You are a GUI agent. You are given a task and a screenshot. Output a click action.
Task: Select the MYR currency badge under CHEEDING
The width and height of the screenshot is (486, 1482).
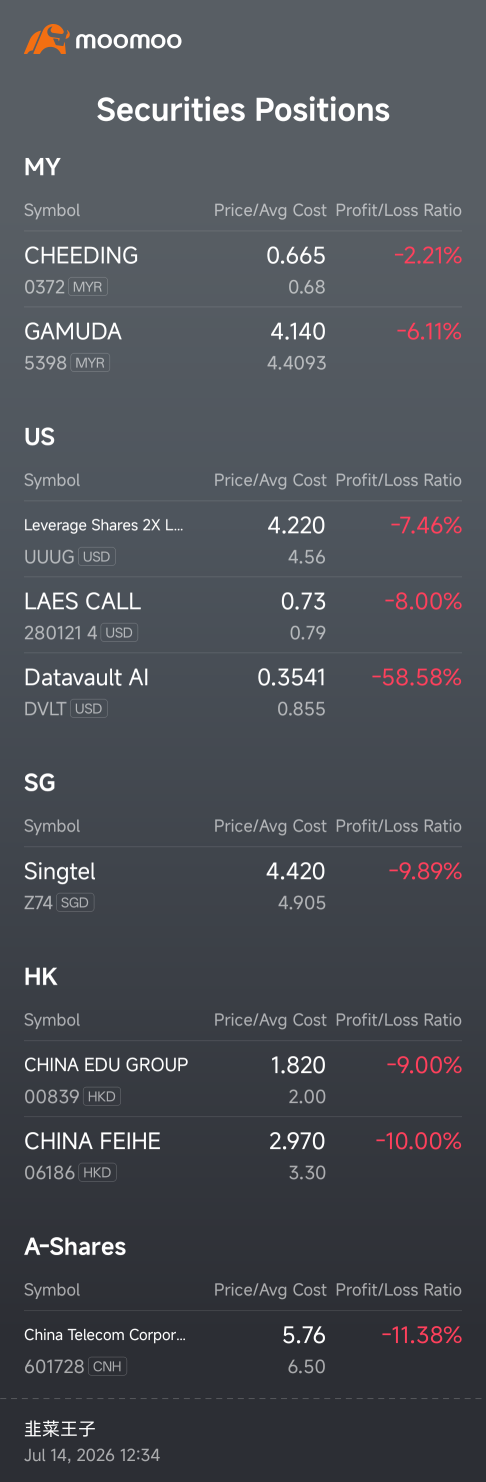click(89, 287)
